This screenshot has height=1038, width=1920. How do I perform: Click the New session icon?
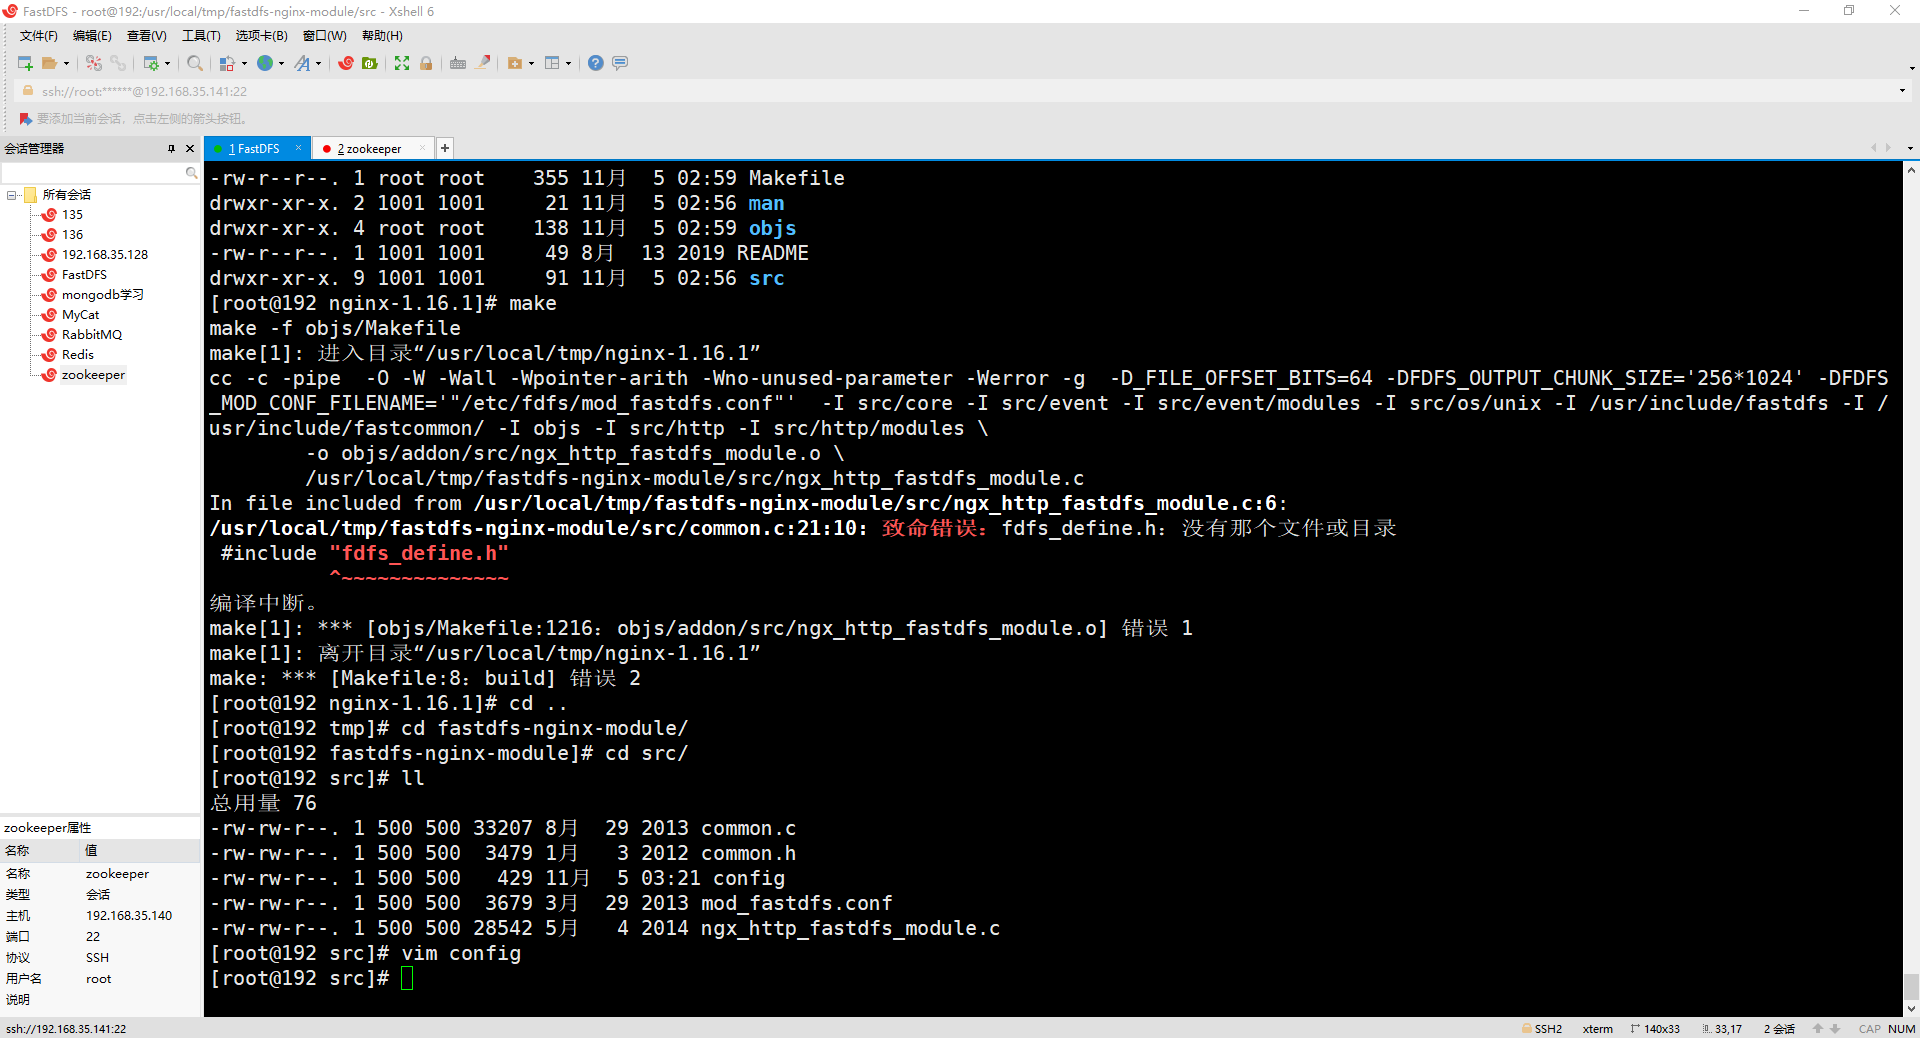(x=25, y=63)
